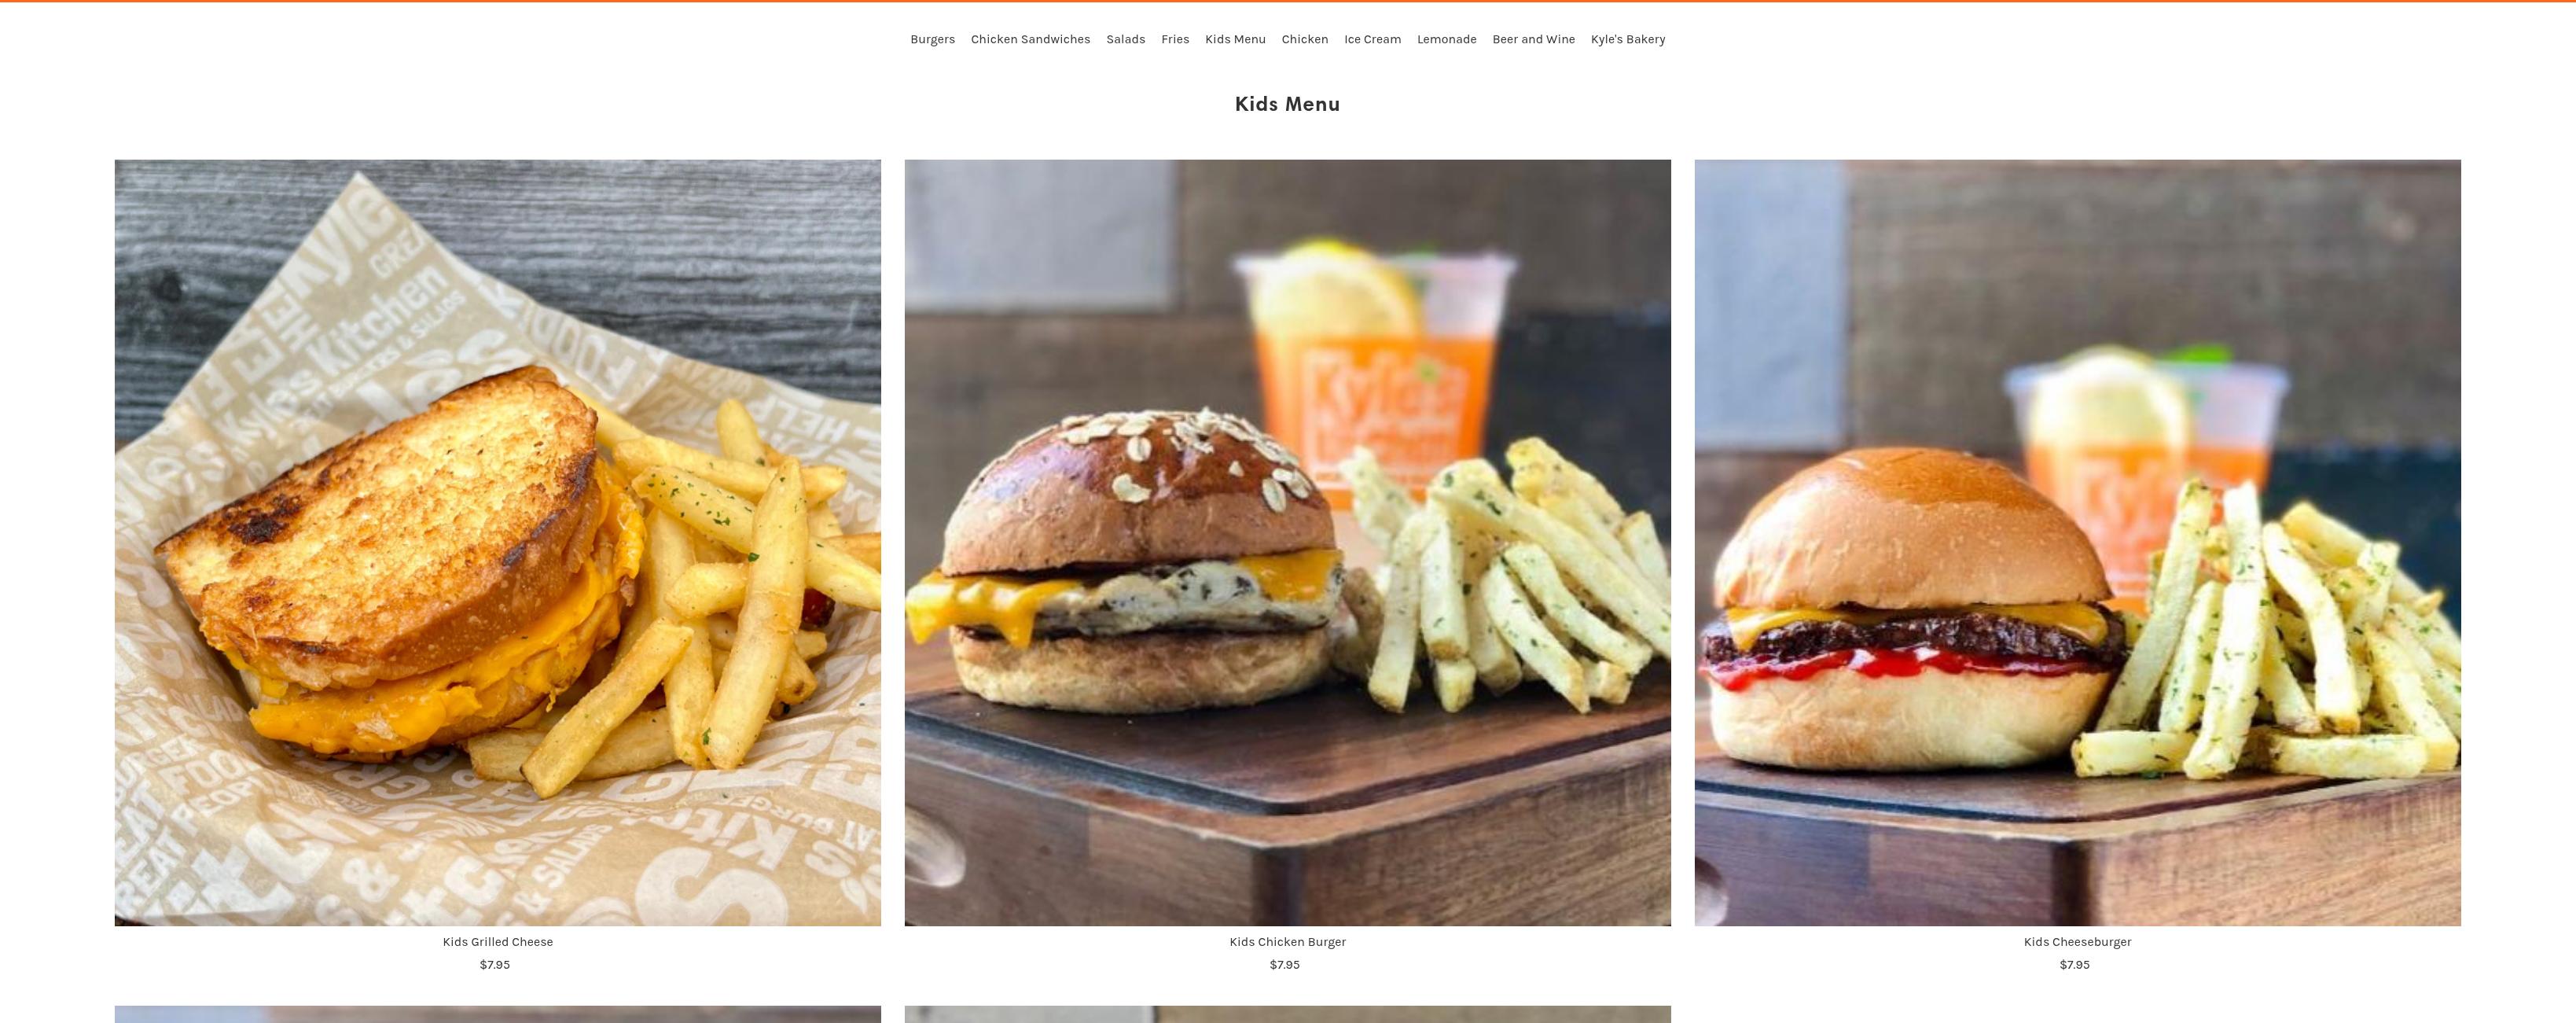The height and width of the screenshot is (1023, 2576).
Task: Click the Kids Cheeseburger title link
Action: 2078,942
